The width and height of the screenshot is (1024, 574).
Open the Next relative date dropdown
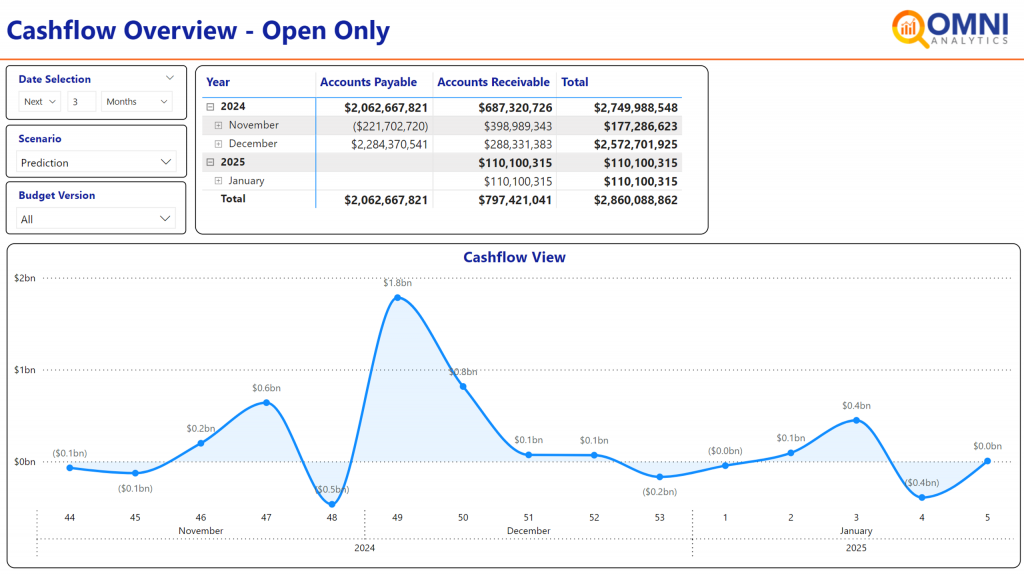click(40, 102)
